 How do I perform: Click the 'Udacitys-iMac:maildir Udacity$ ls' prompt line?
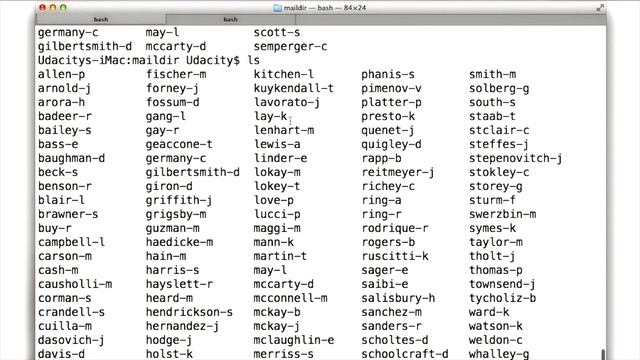pyautogui.click(x=149, y=60)
